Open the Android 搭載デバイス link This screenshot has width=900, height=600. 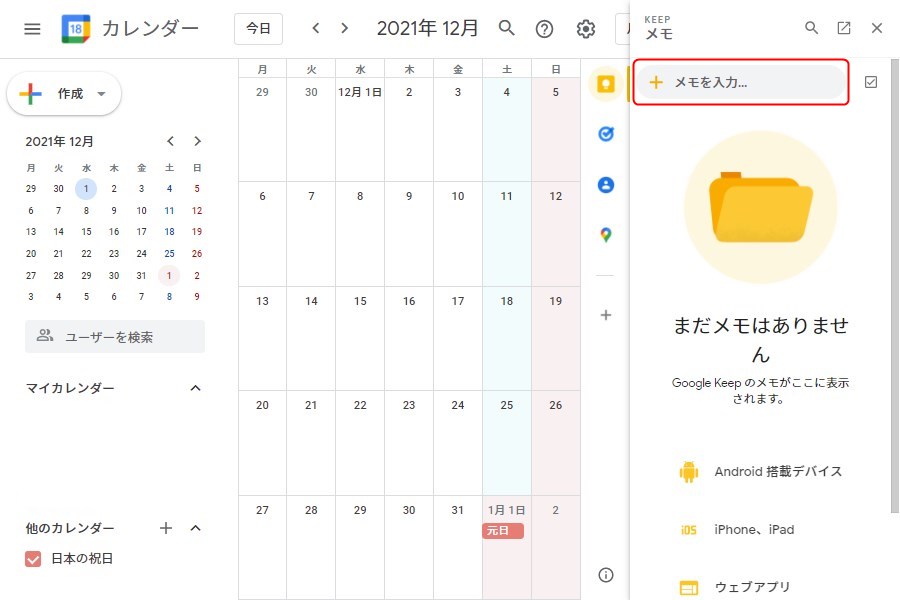(x=778, y=472)
